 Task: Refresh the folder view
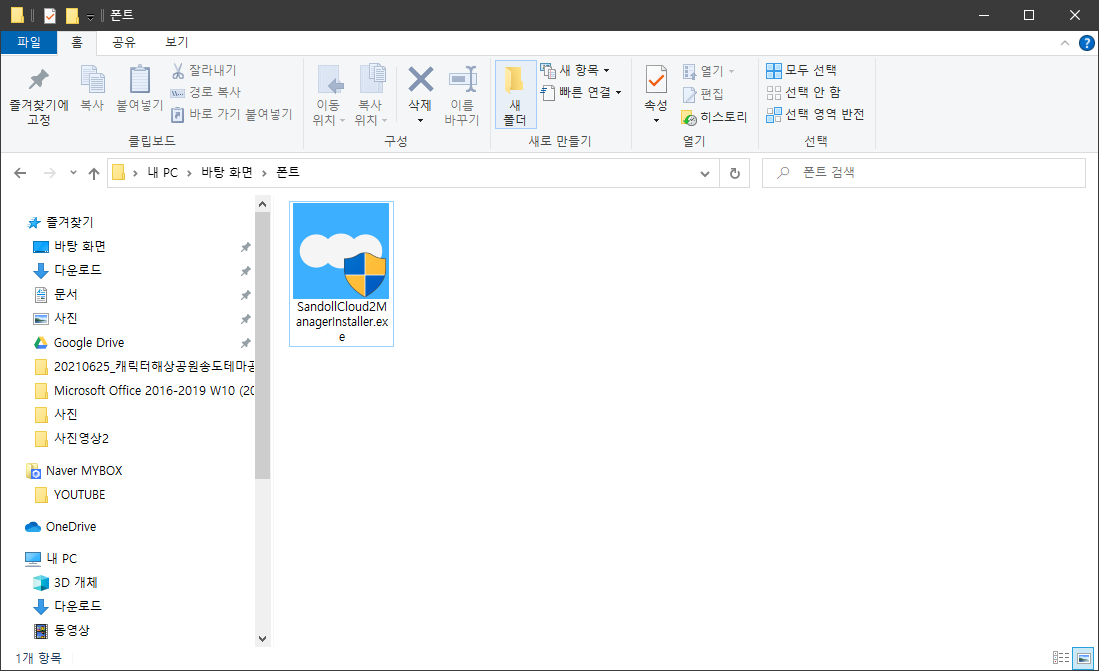point(735,173)
